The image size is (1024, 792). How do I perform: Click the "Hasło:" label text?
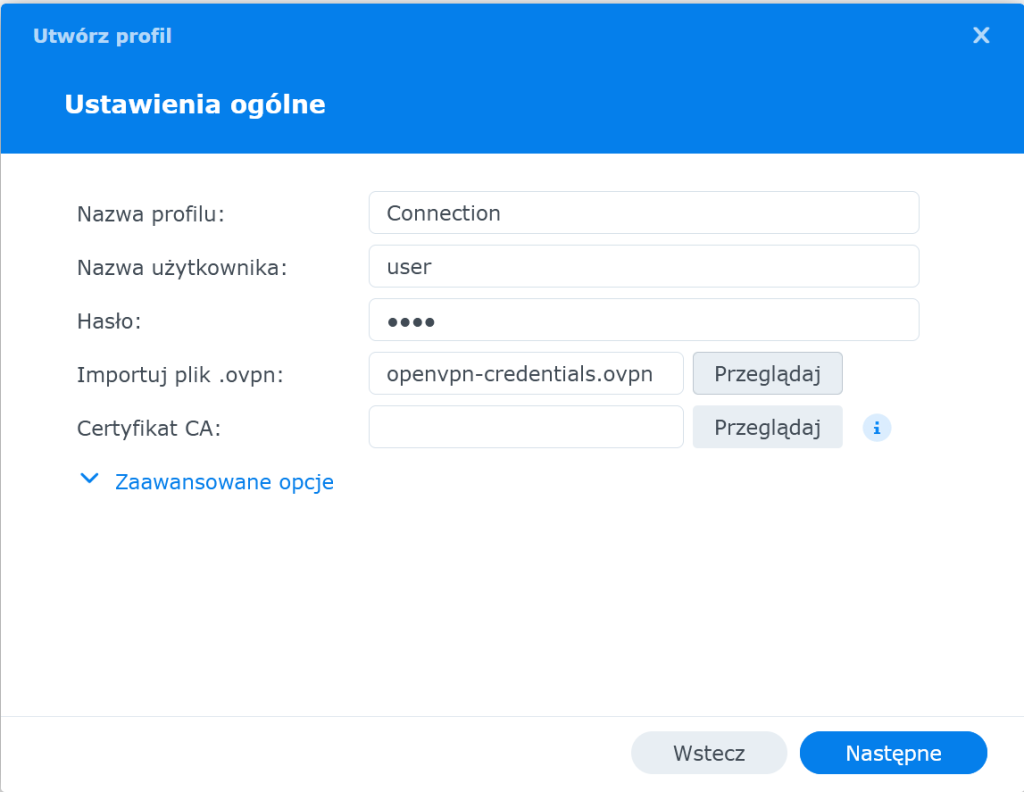click(x=110, y=321)
